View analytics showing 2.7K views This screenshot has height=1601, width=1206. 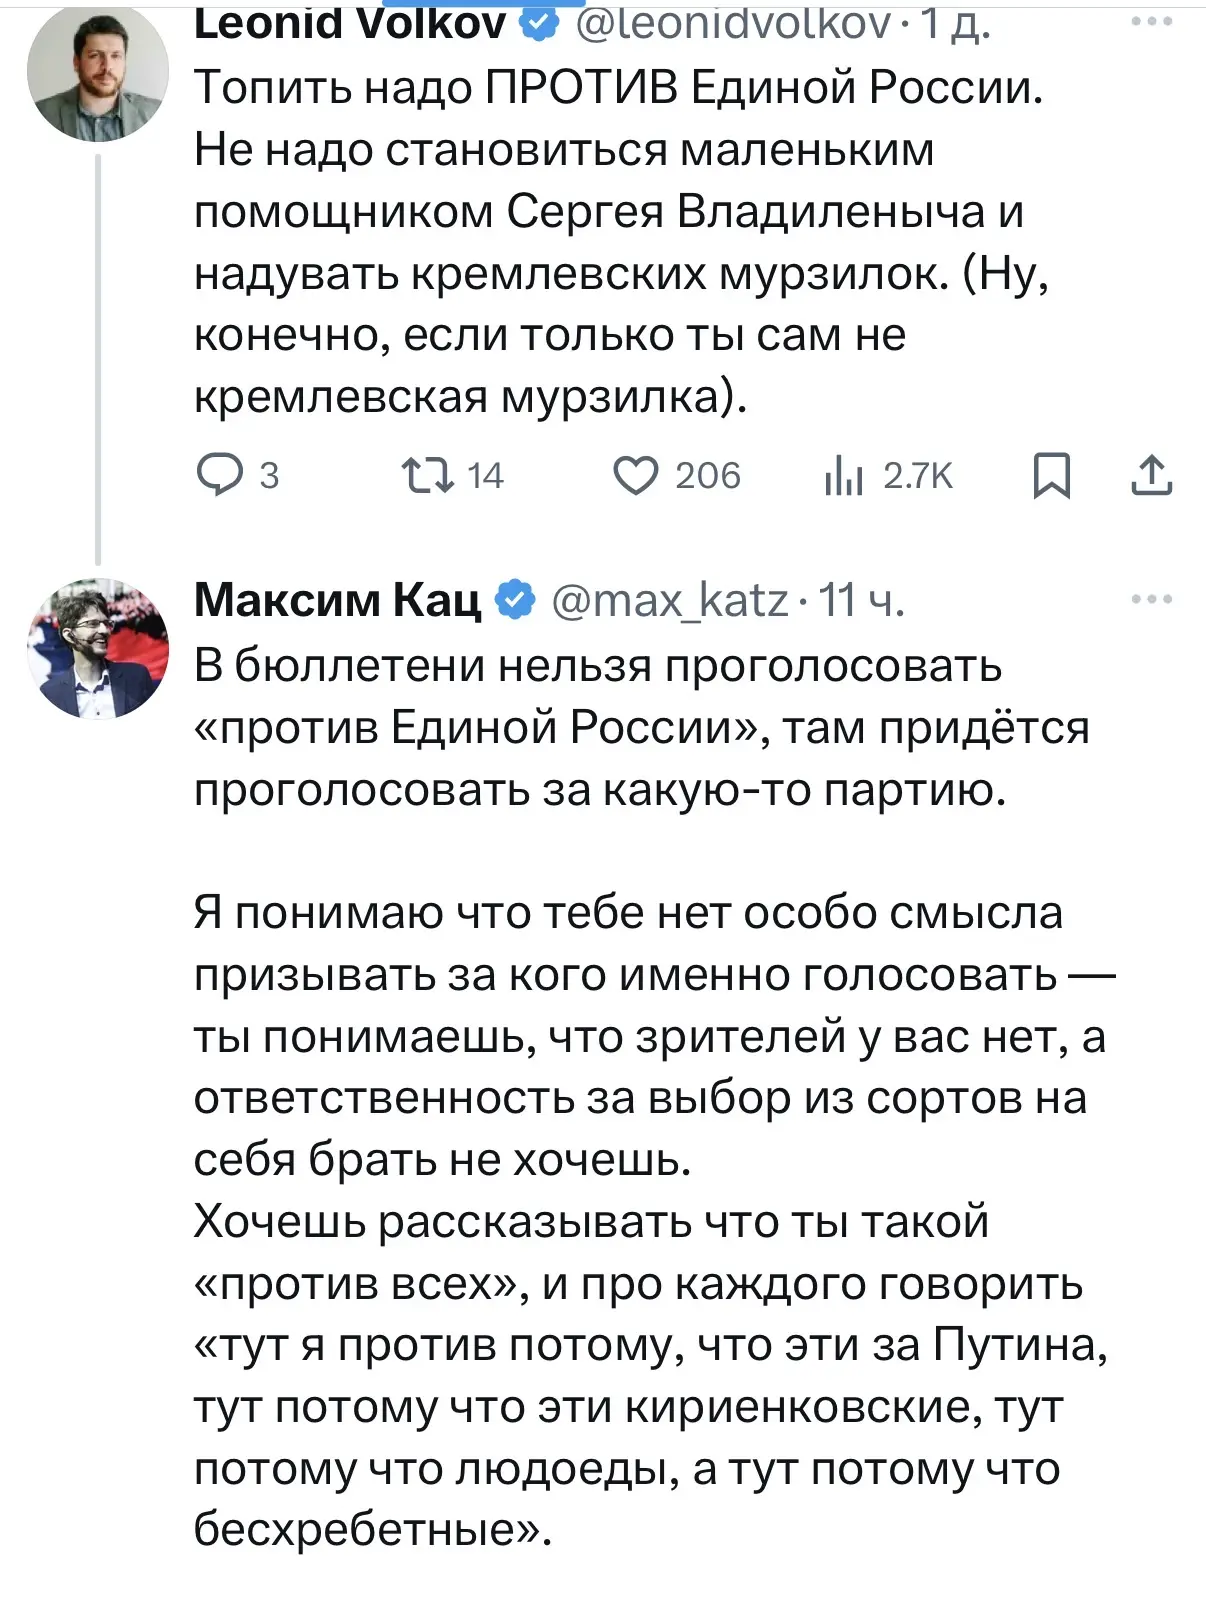888,475
